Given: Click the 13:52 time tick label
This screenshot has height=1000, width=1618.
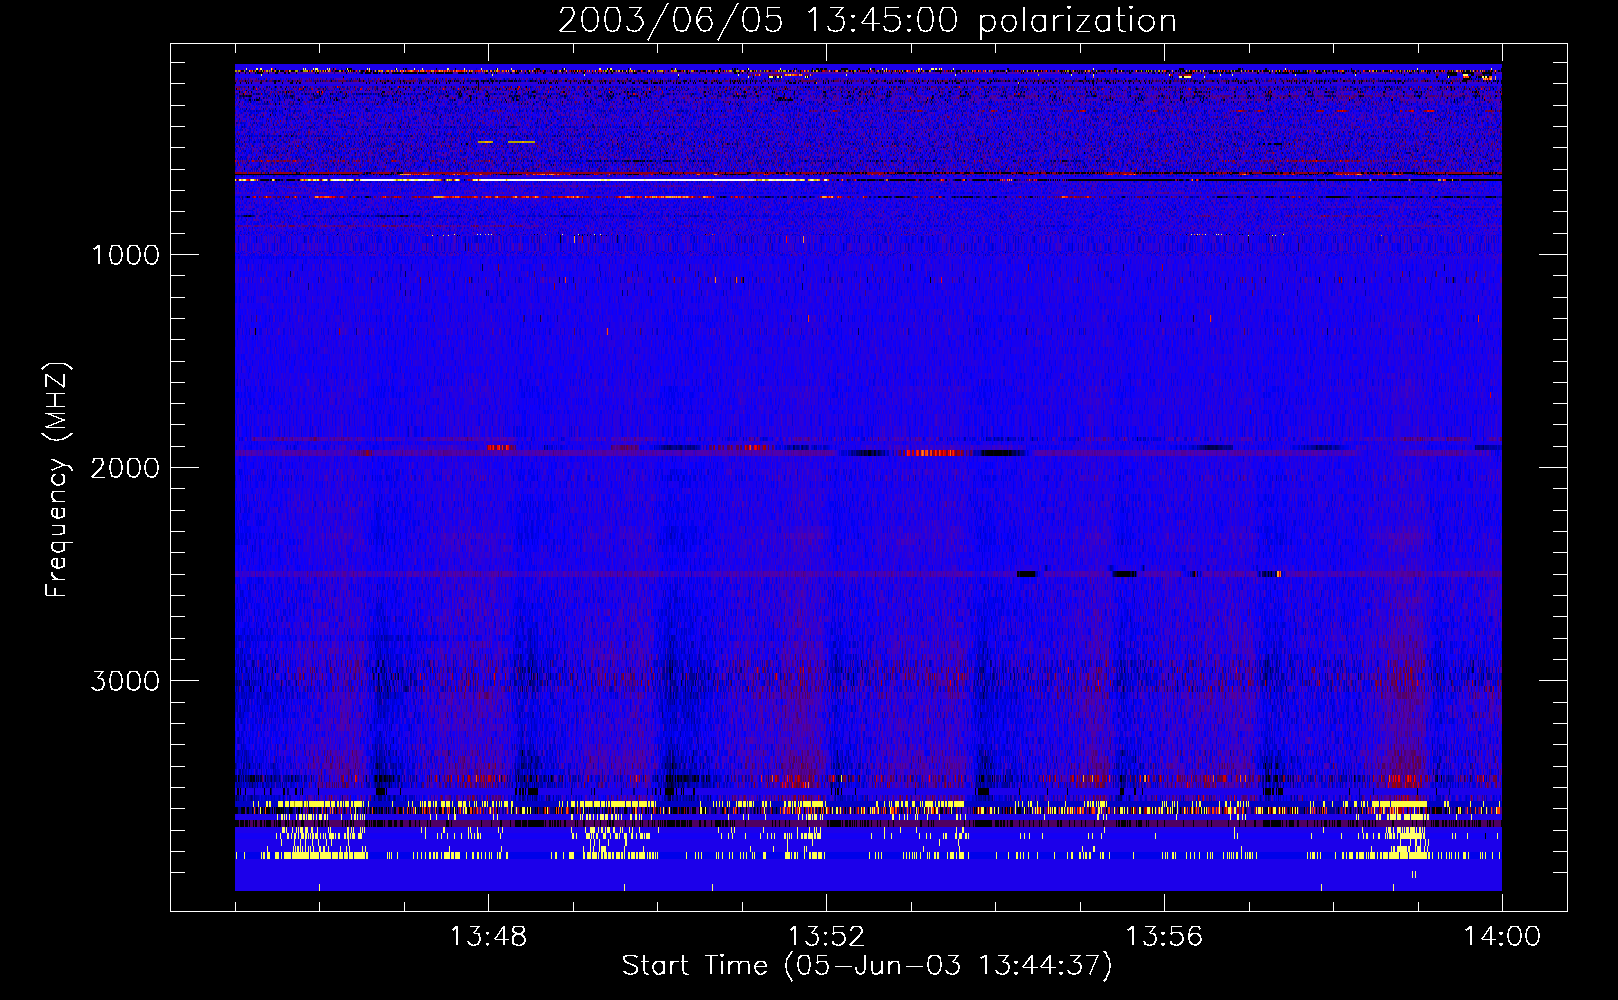Looking at the screenshot, I should coord(826,937).
